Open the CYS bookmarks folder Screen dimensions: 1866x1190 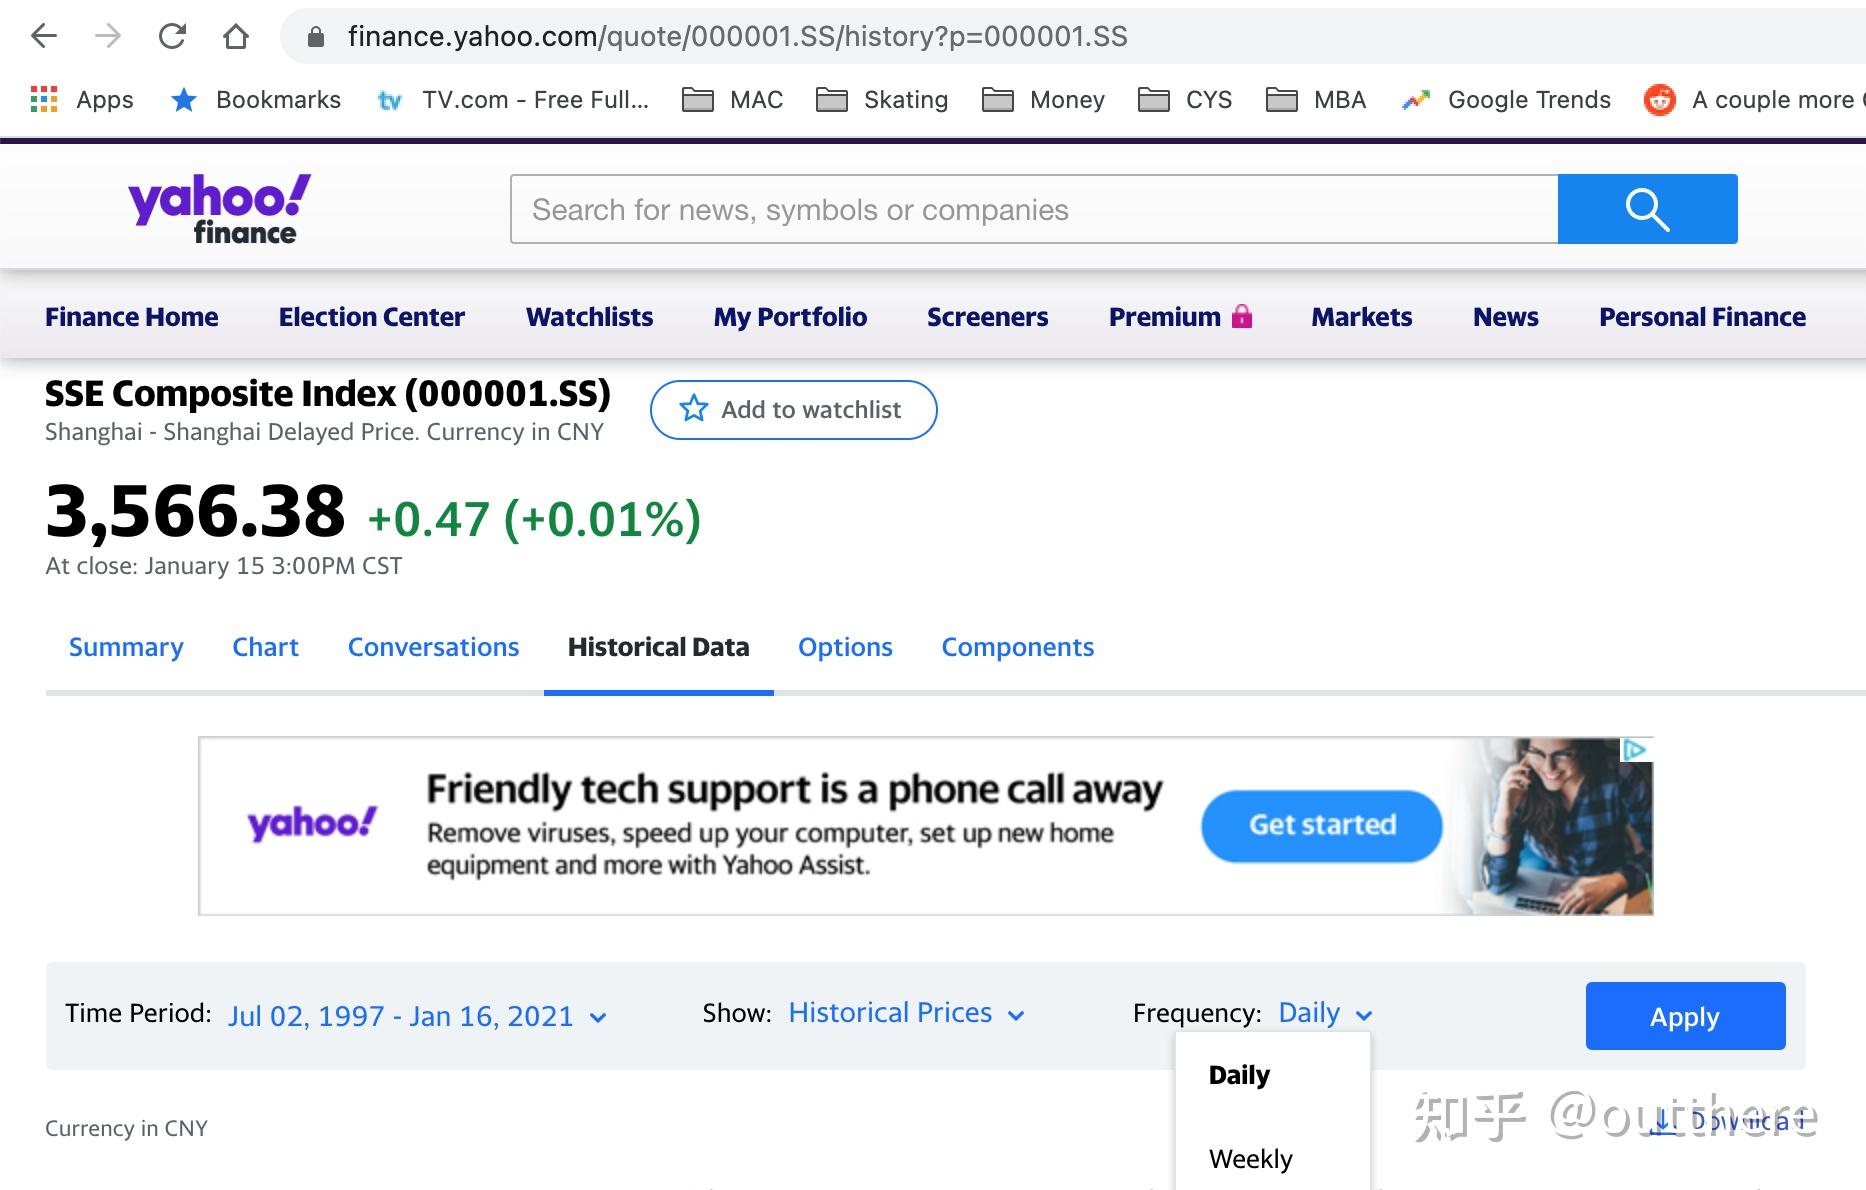(x=1185, y=100)
